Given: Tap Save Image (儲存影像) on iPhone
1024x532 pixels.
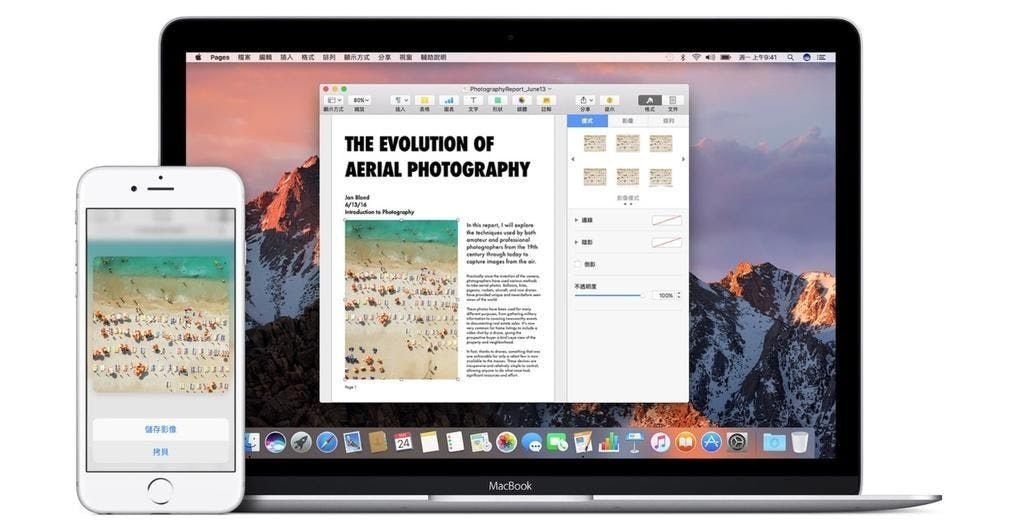Looking at the screenshot, I should coord(161,430).
